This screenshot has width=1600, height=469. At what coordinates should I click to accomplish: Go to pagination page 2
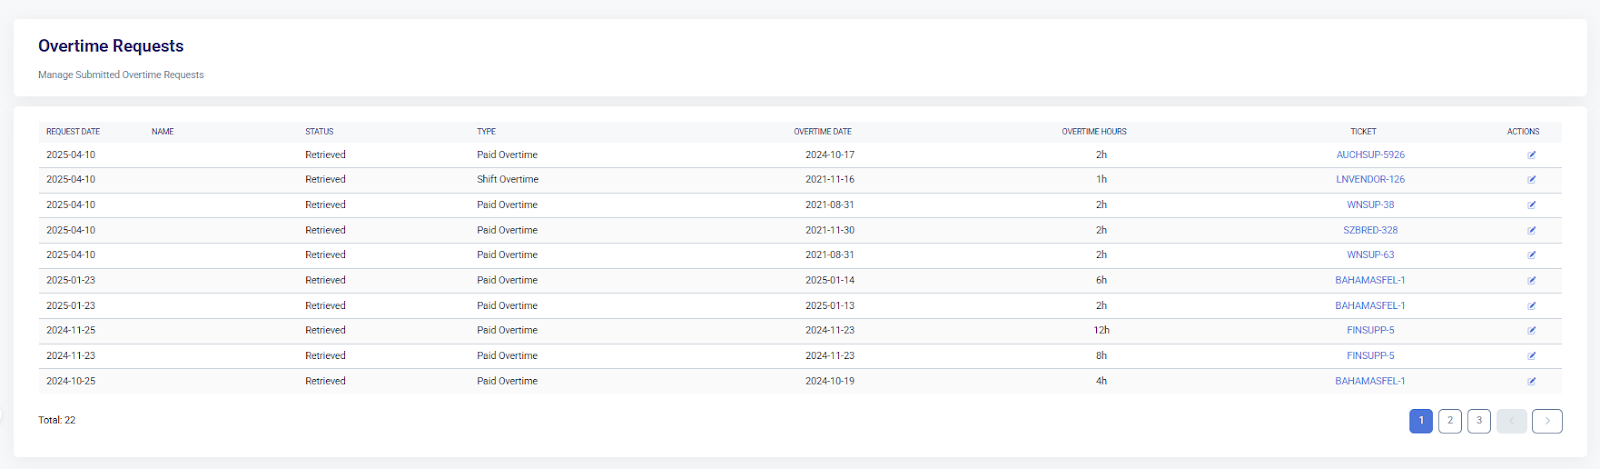(x=1450, y=421)
